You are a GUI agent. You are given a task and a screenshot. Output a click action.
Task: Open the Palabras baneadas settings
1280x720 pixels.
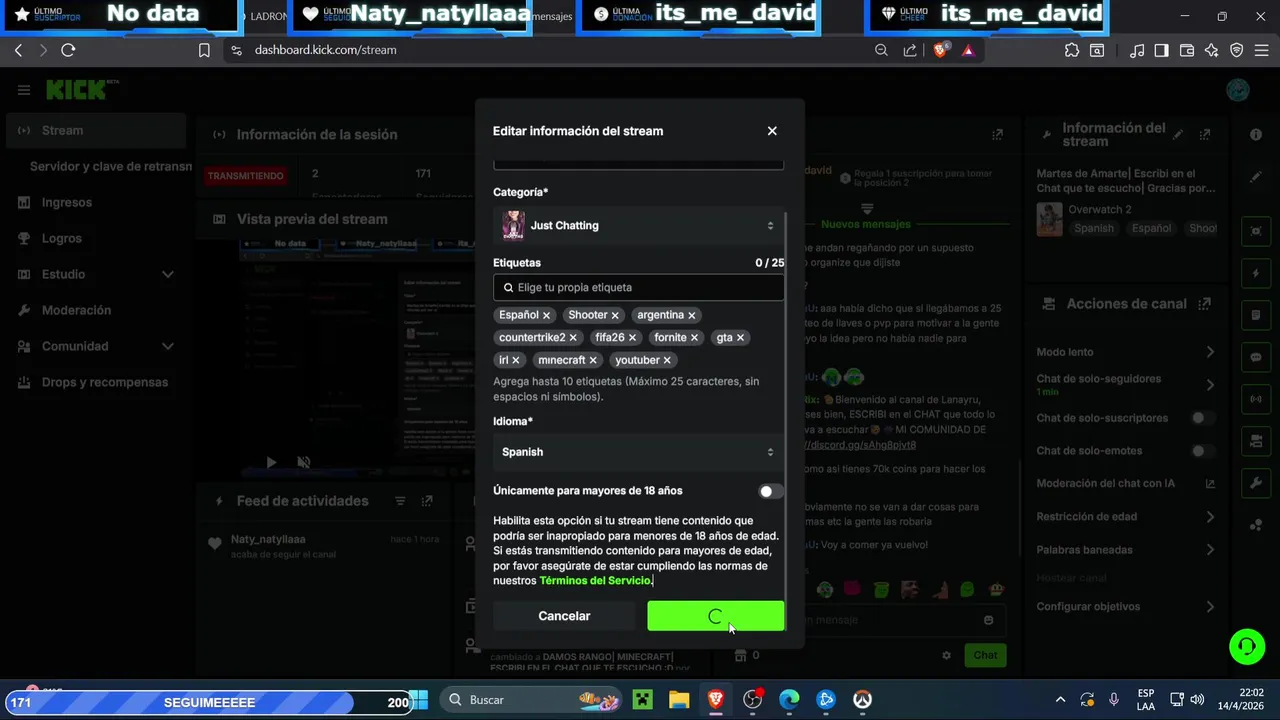(1126, 550)
